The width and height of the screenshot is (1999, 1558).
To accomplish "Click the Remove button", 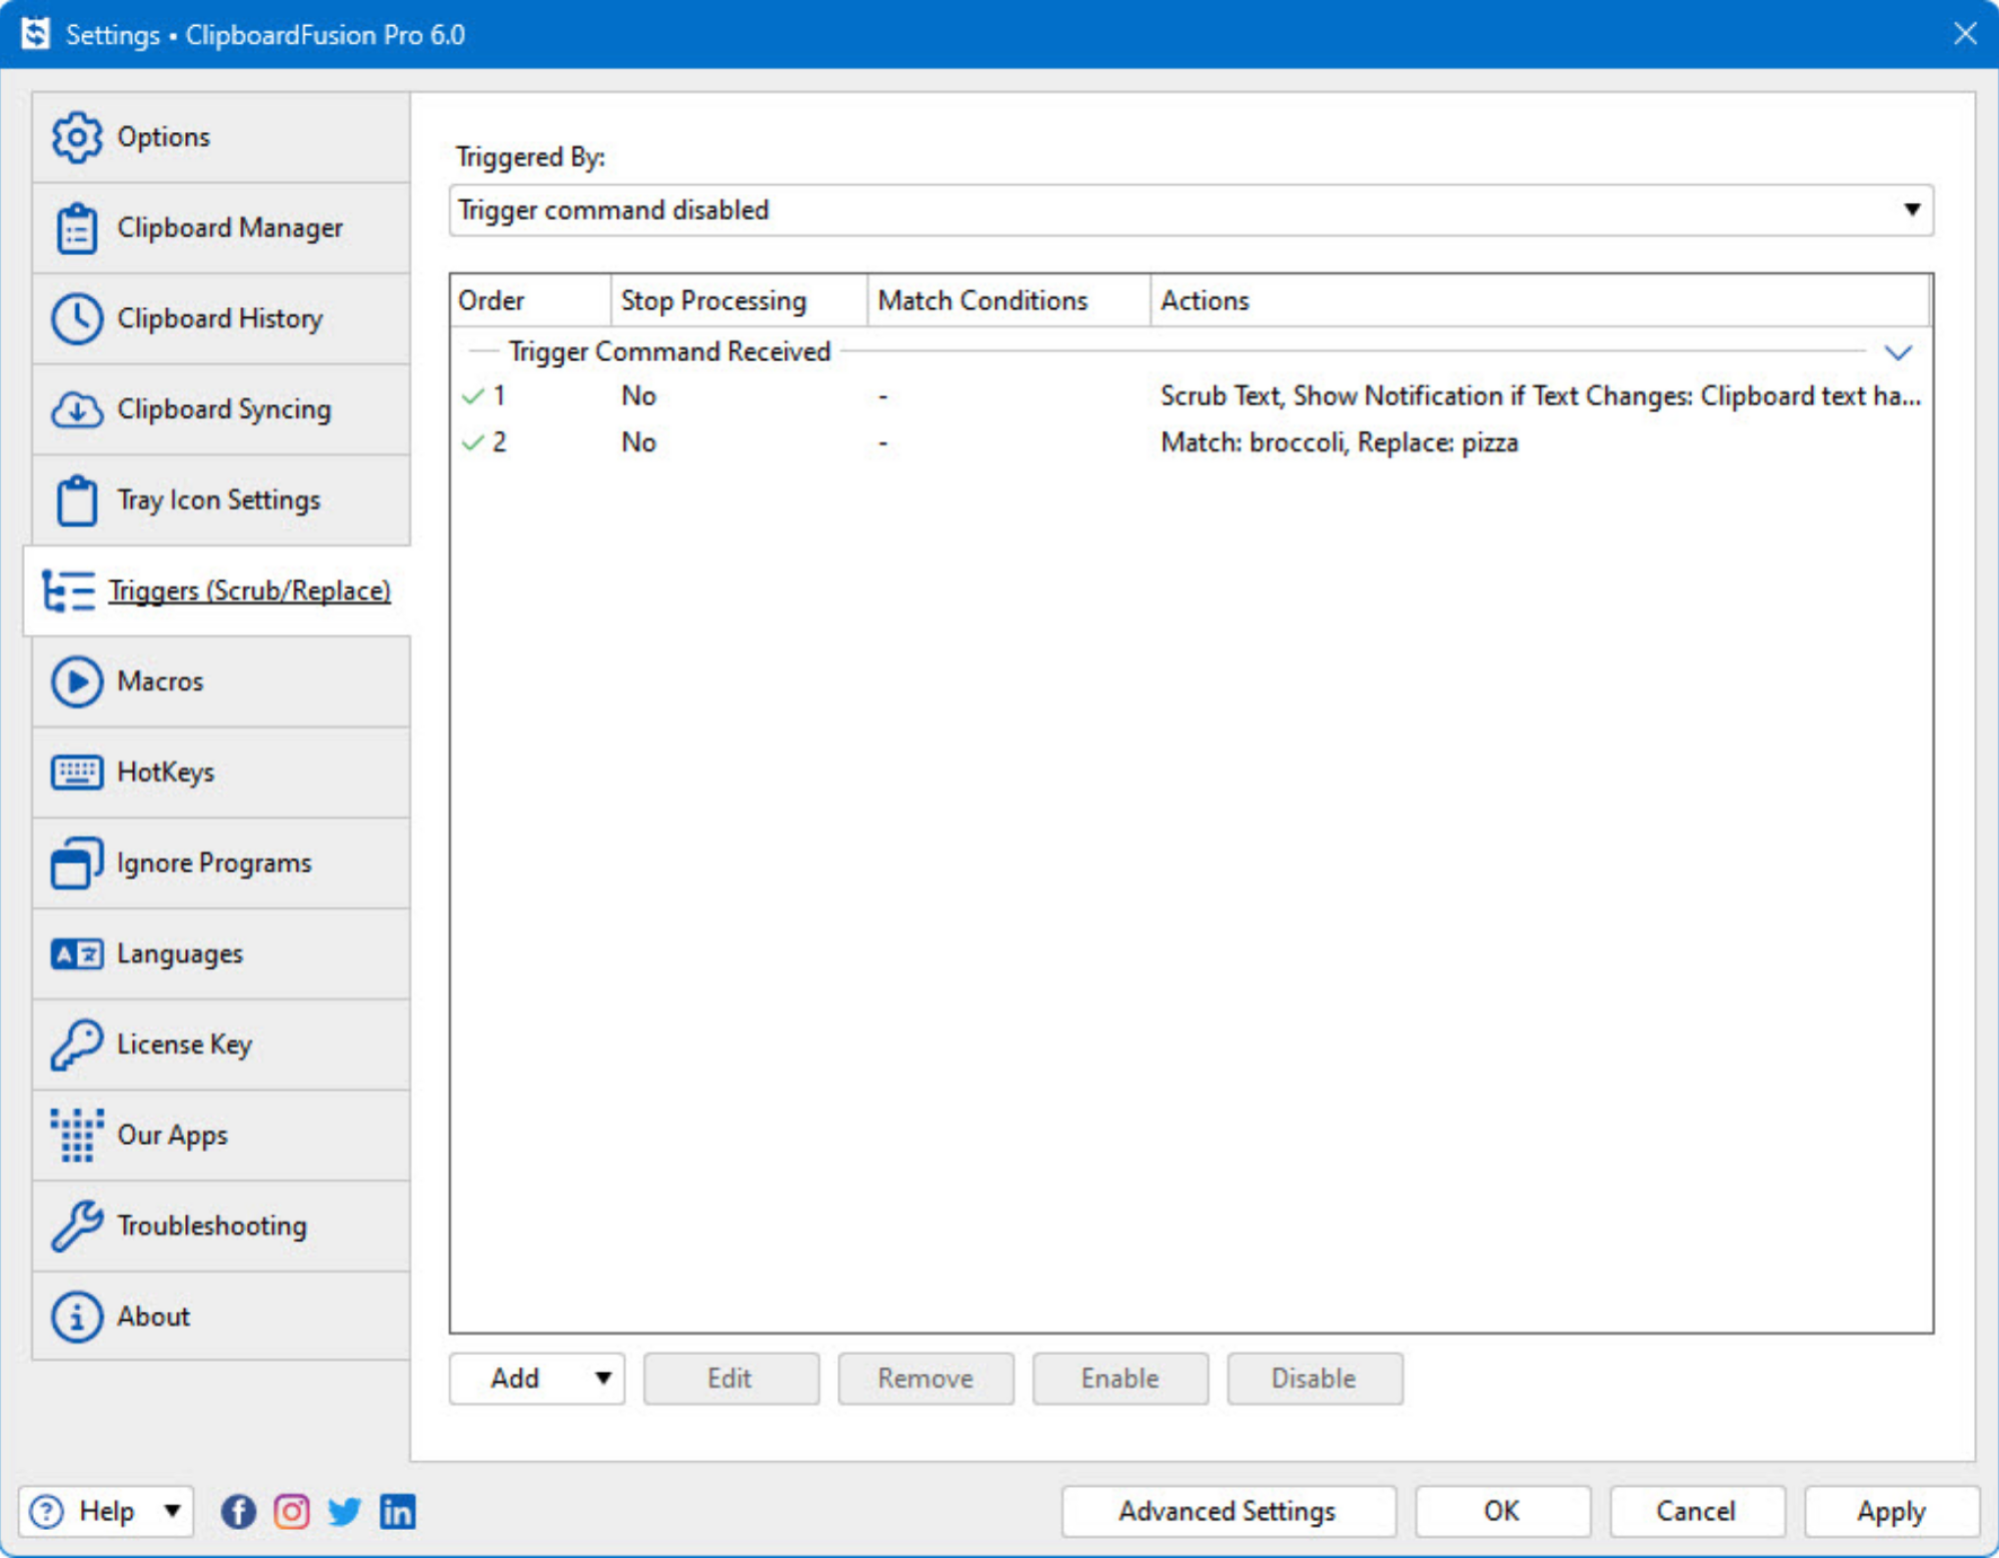I will tap(926, 1378).
